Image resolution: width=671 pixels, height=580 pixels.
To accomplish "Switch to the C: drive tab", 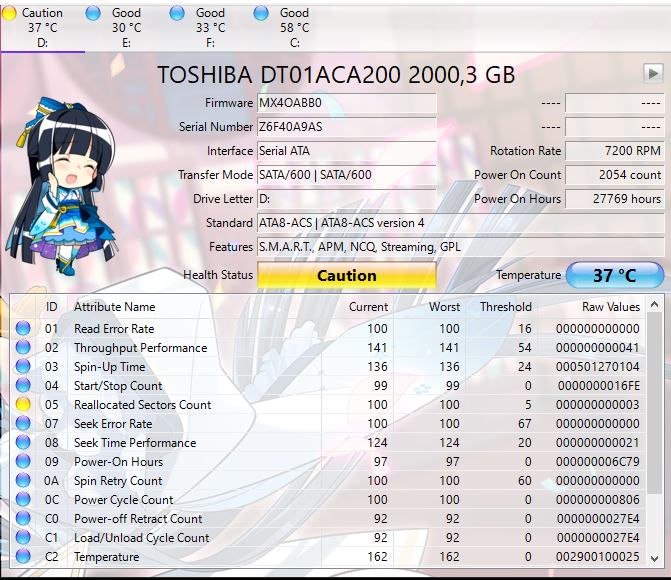I will (x=294, y=28).
